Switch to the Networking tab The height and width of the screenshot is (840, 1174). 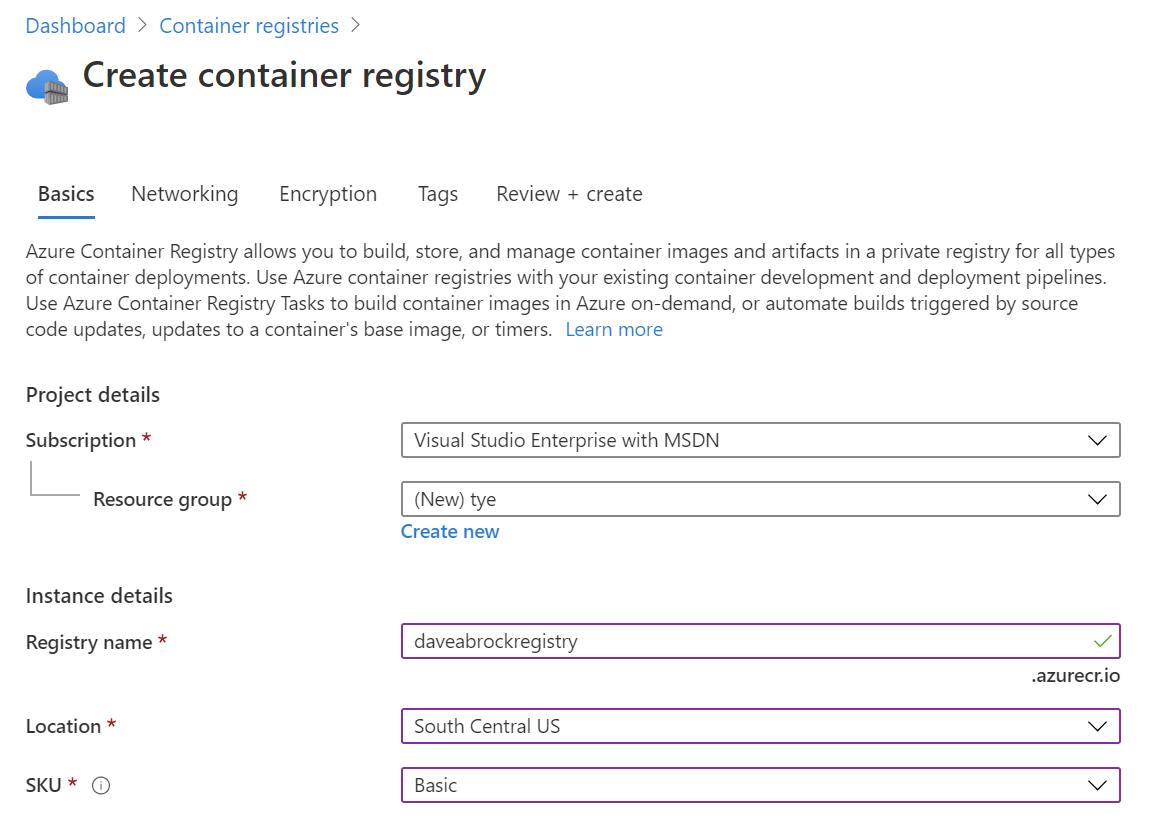coord(184,193)
